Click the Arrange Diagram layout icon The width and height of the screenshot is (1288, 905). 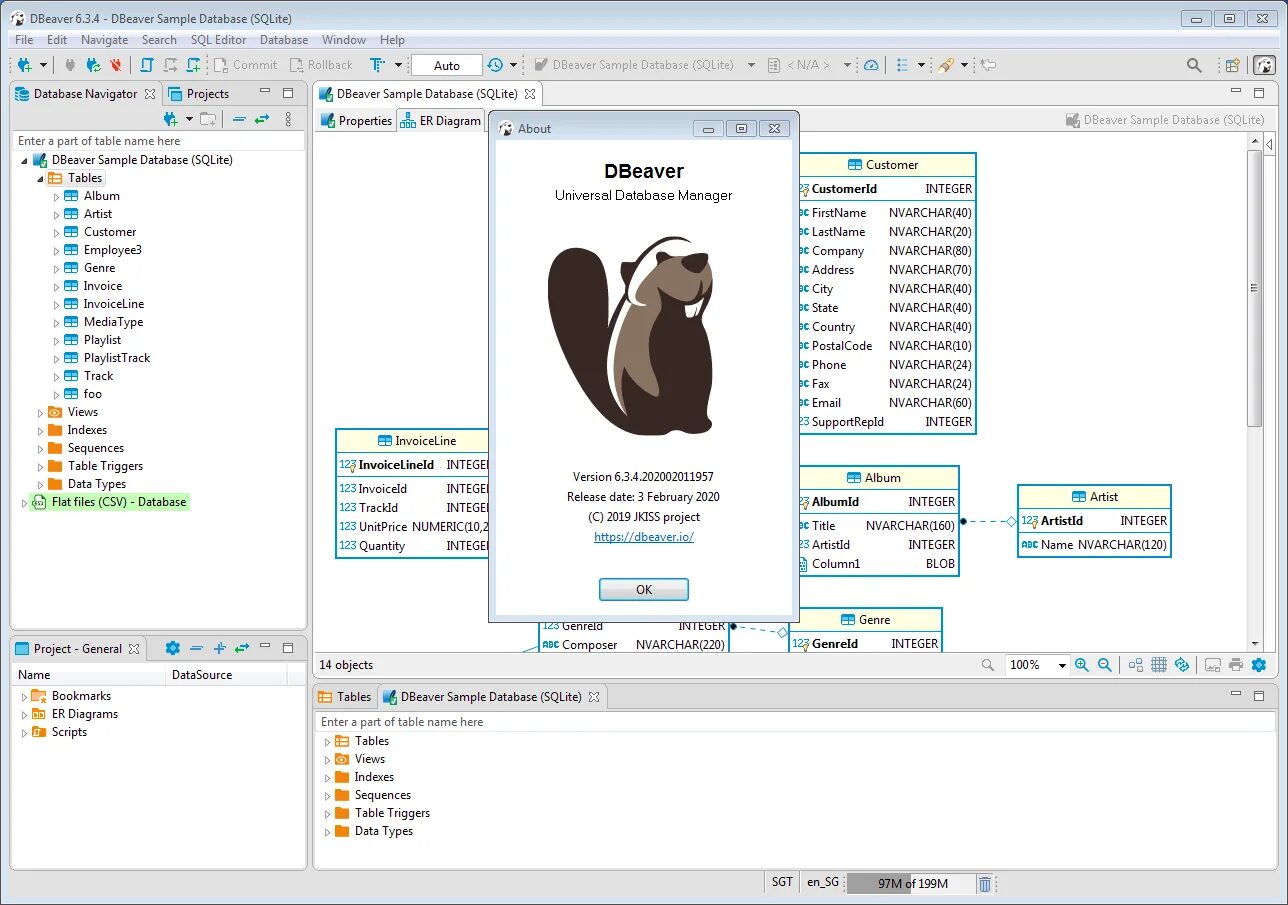[1136, 665]
